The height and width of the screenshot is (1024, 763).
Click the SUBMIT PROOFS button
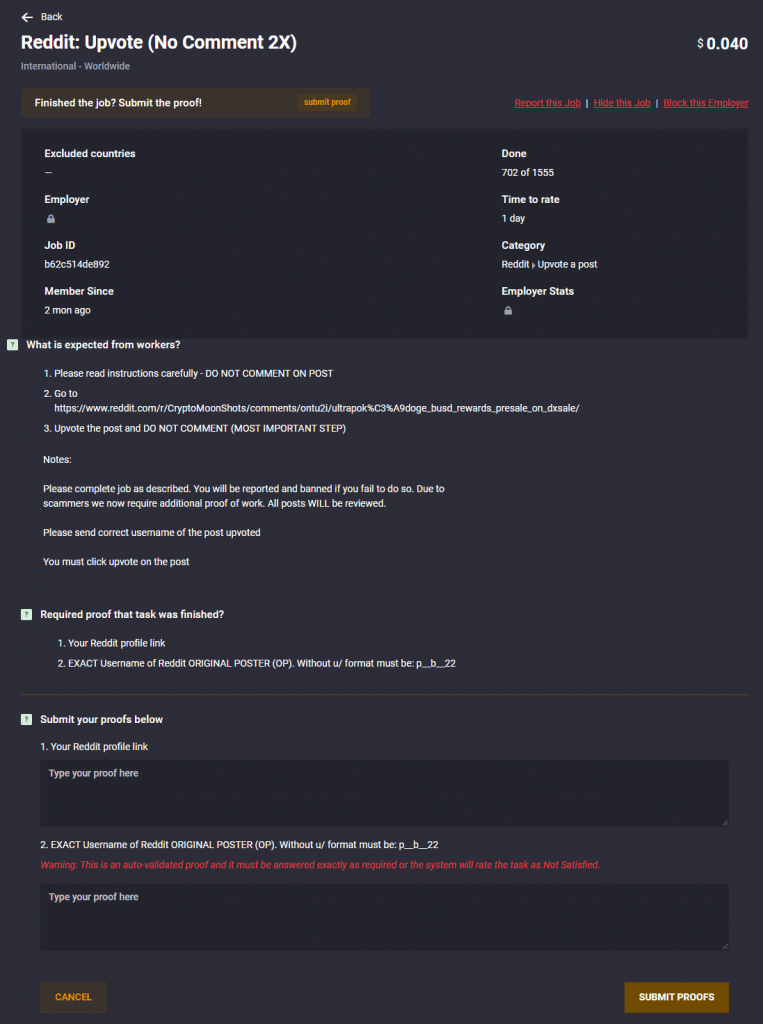click(676, 997)
